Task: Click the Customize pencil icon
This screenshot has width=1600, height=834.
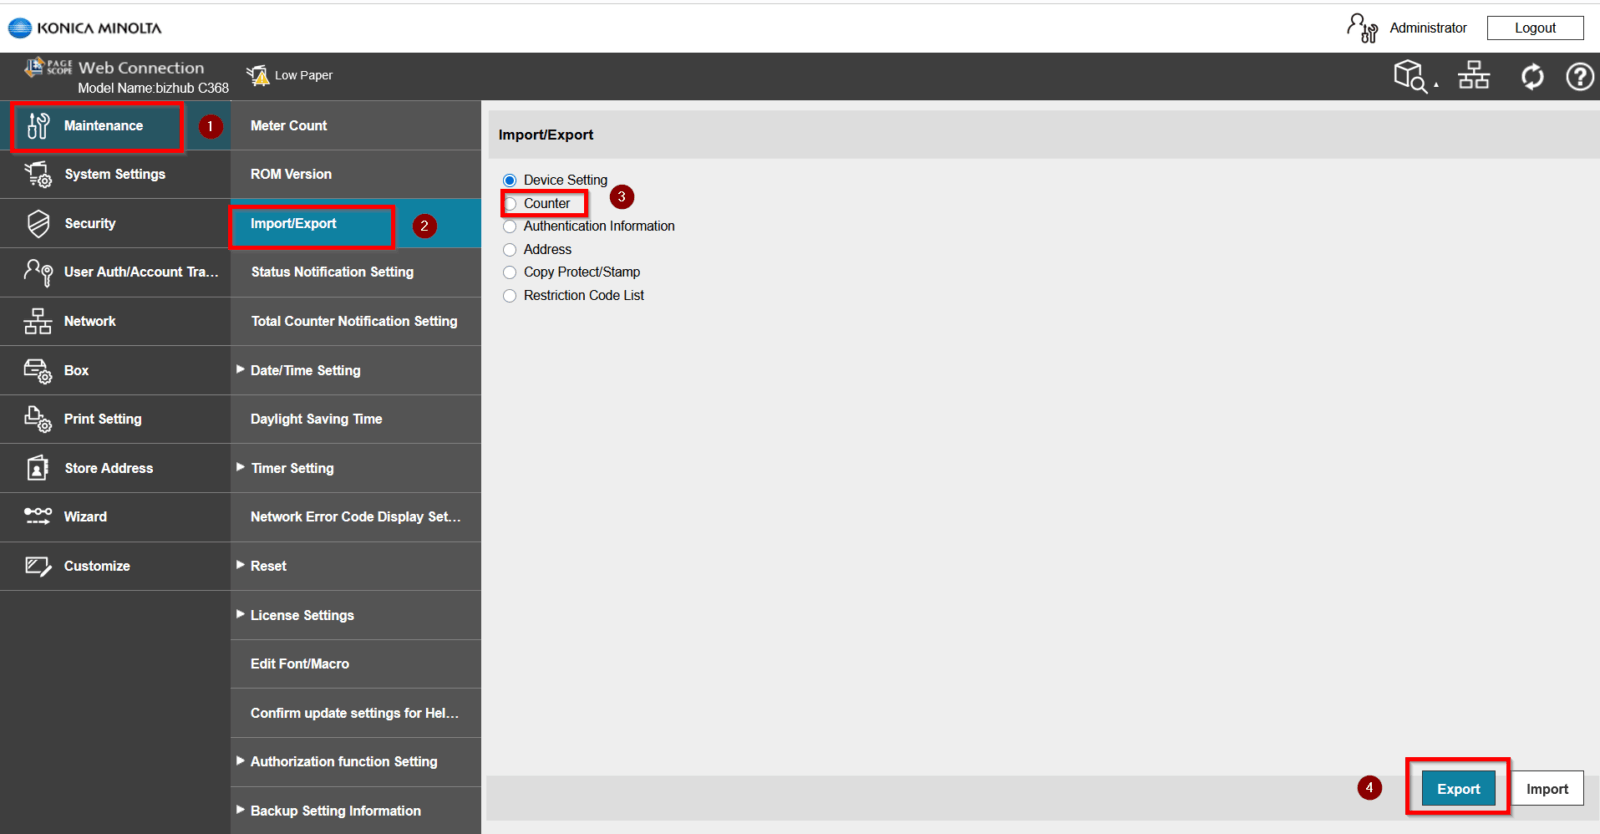Action: [38, 566]
